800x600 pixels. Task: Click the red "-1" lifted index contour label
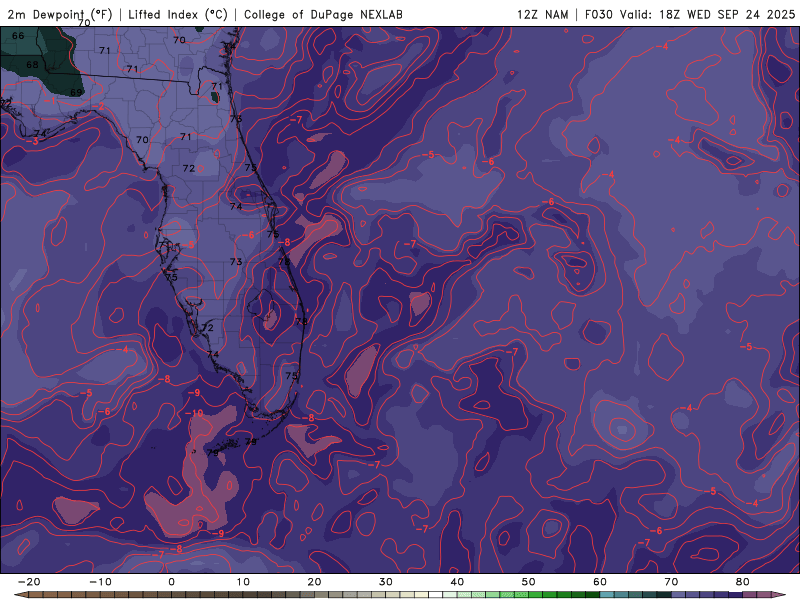50,101
